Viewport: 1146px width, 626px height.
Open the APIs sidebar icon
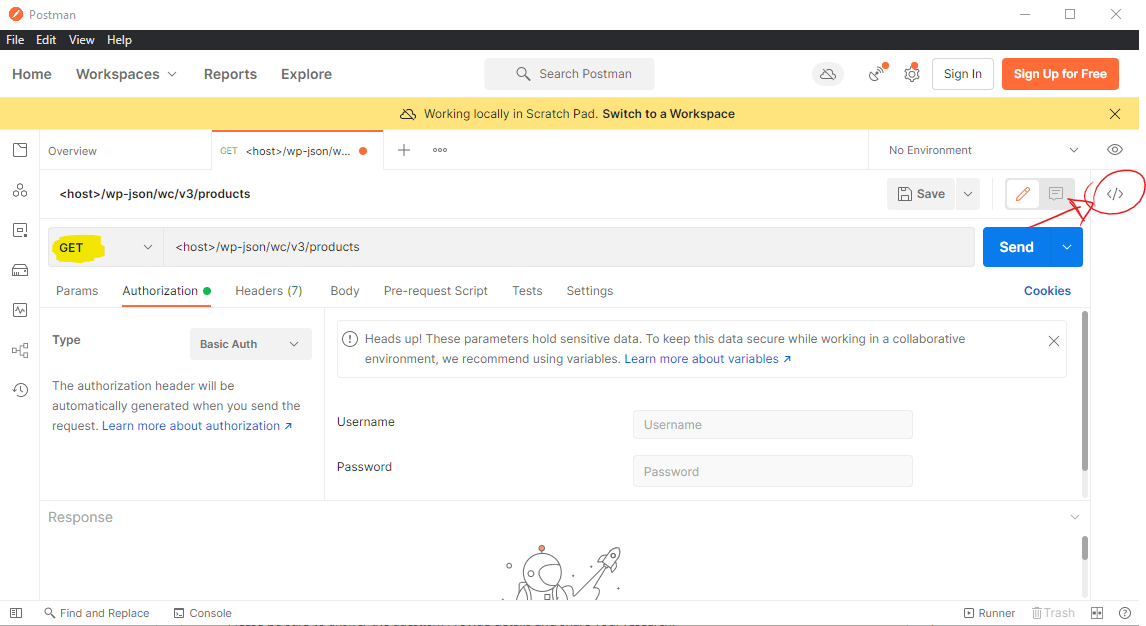click(x=20, y=191)
